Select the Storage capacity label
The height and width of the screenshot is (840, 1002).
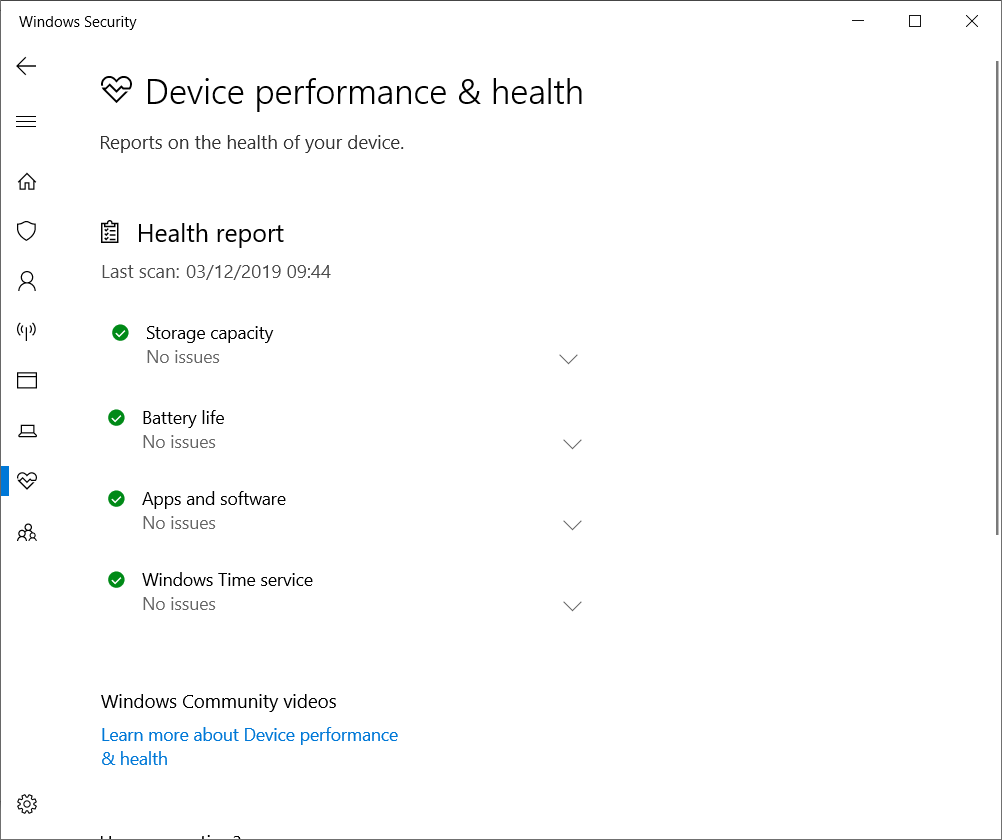(210, 333)
